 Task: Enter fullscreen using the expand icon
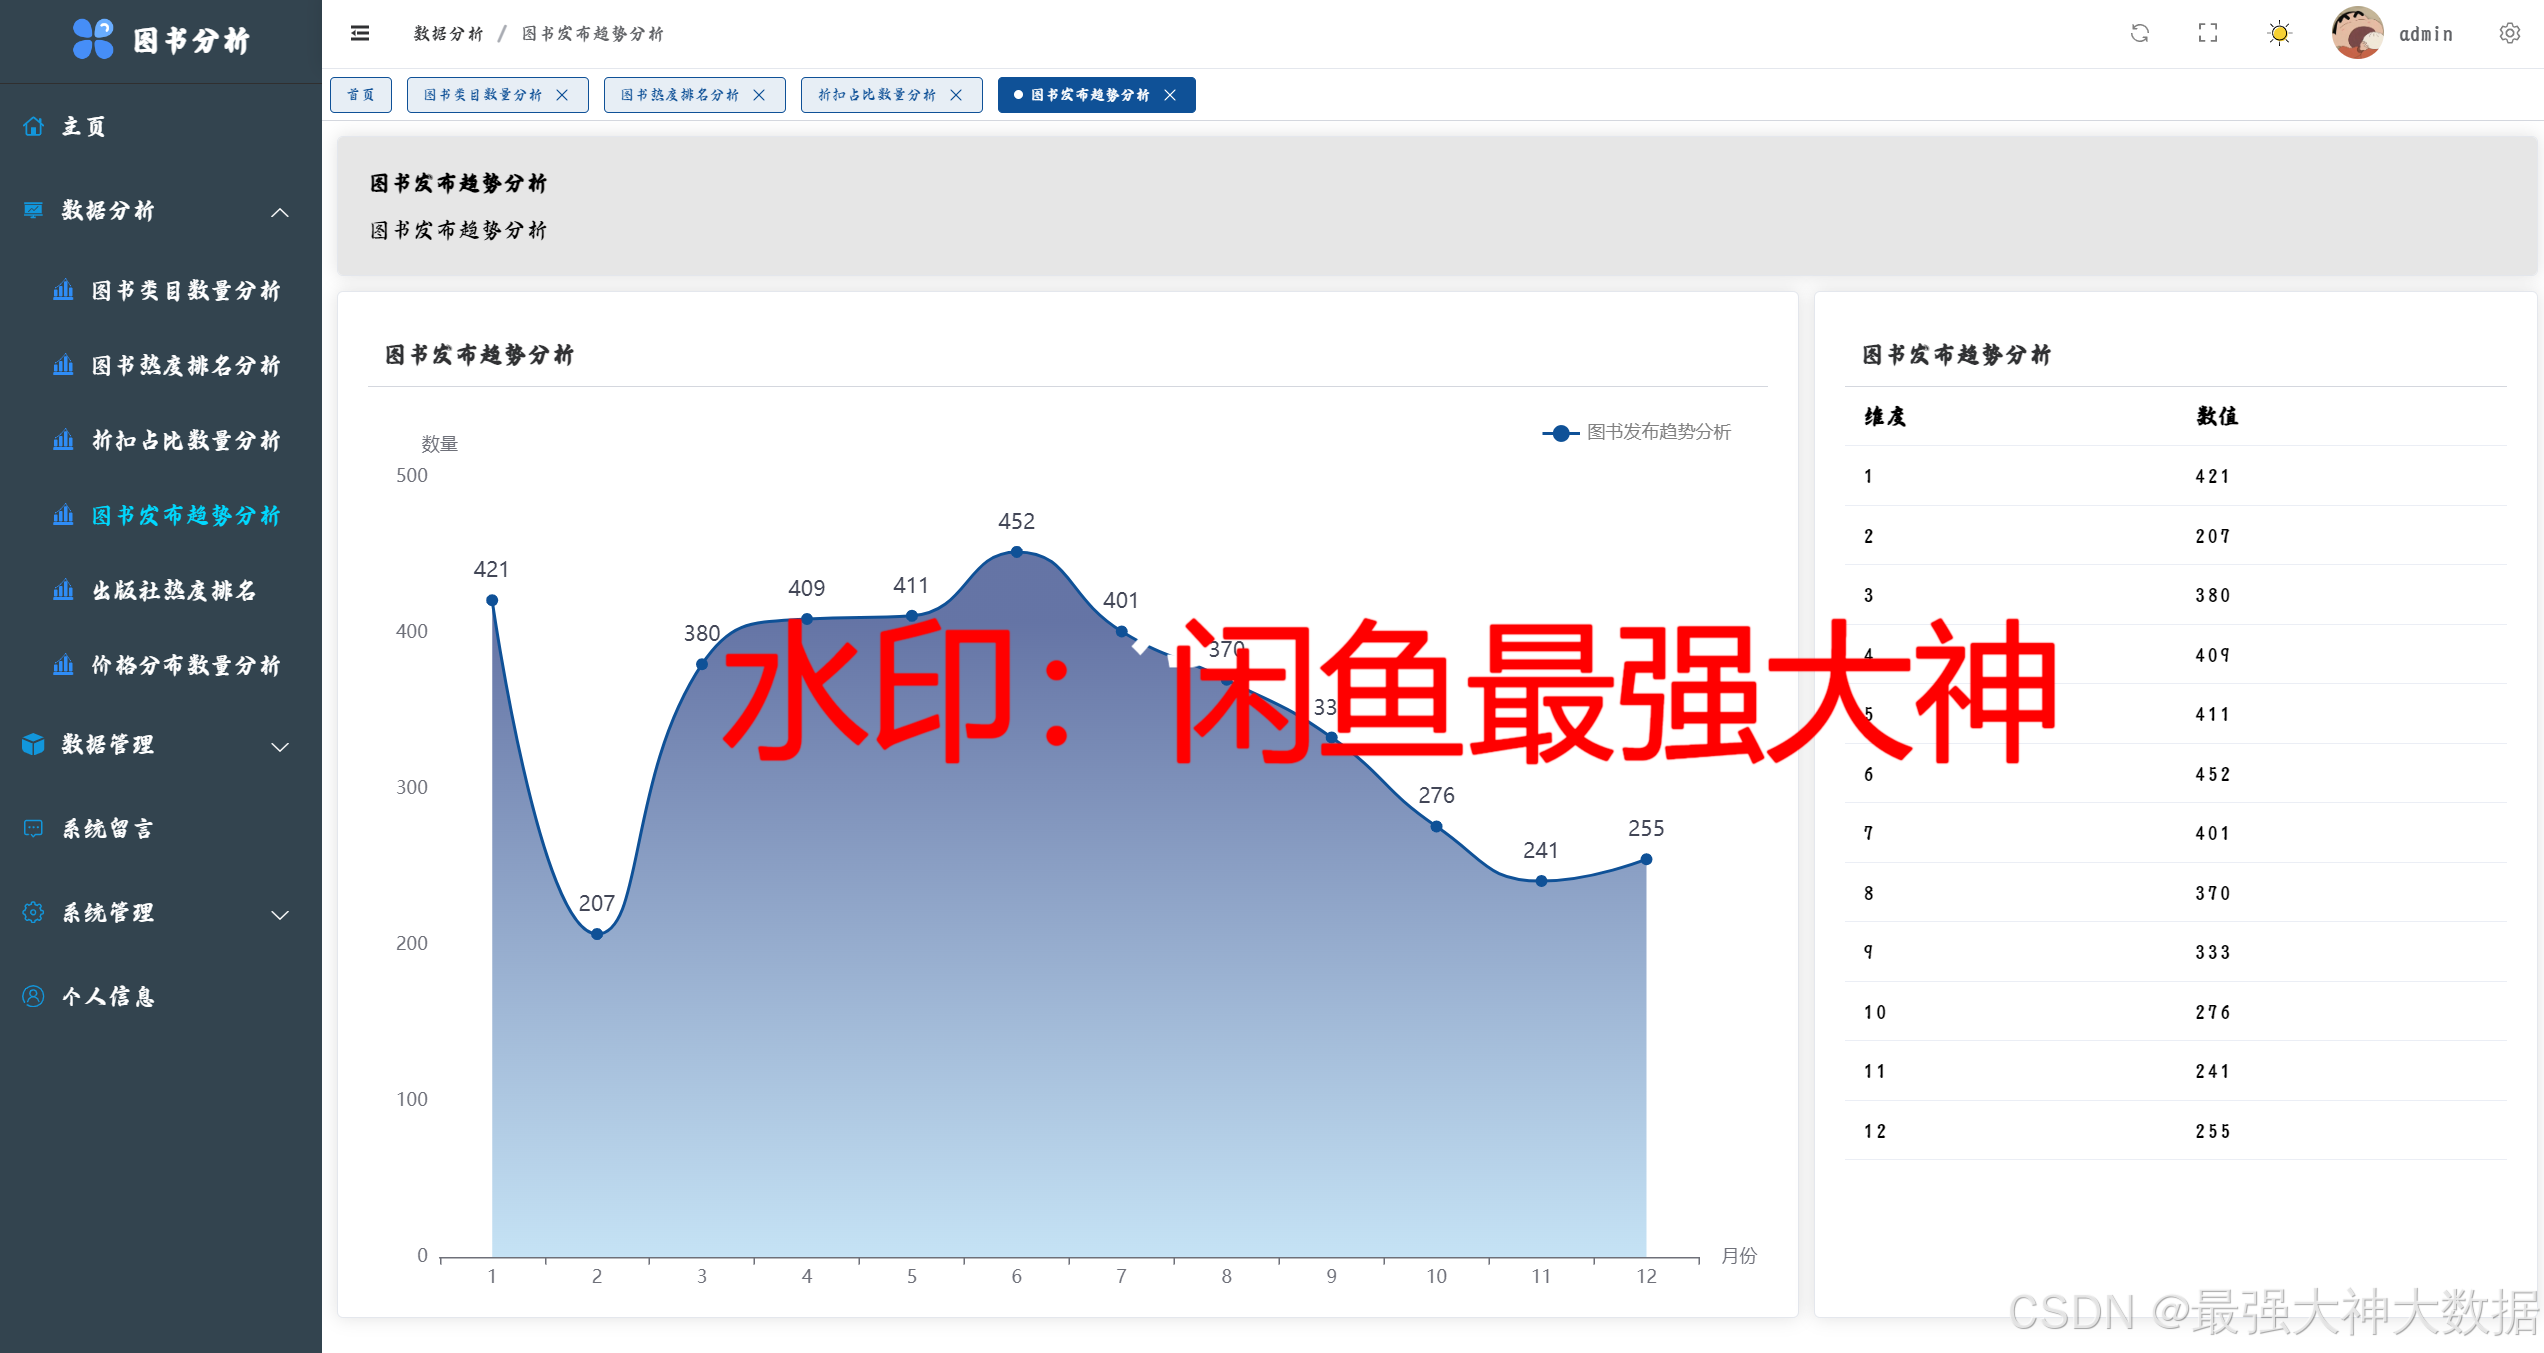click(2208, 33)
